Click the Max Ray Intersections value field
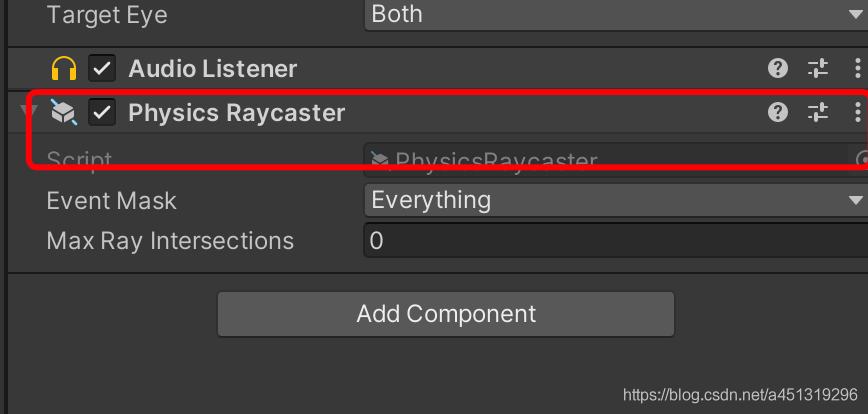Image resolution: width=868 pixels, height=414 pixels. [614, 241]
